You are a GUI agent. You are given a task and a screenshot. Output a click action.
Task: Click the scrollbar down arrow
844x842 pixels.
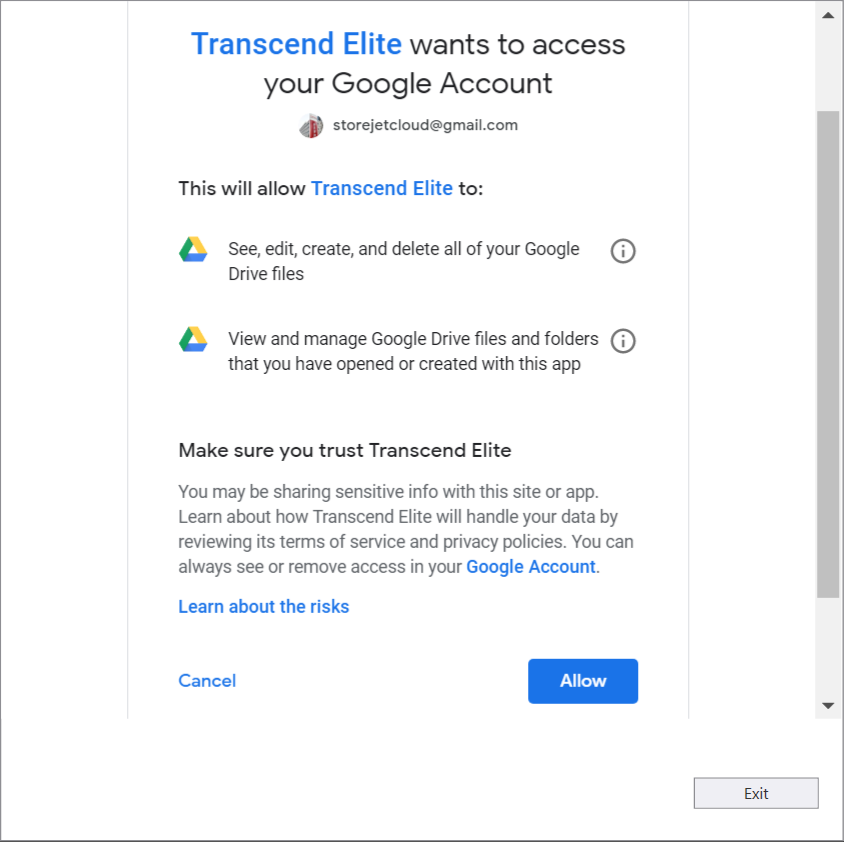tap(828, 705)
